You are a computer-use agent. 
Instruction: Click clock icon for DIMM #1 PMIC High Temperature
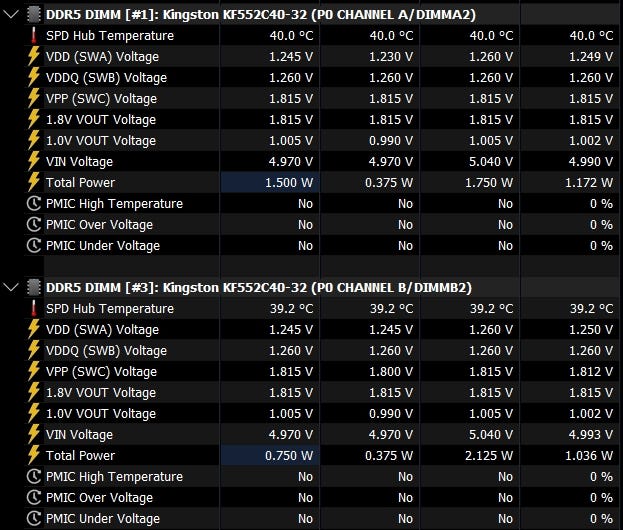click(34, 203)
